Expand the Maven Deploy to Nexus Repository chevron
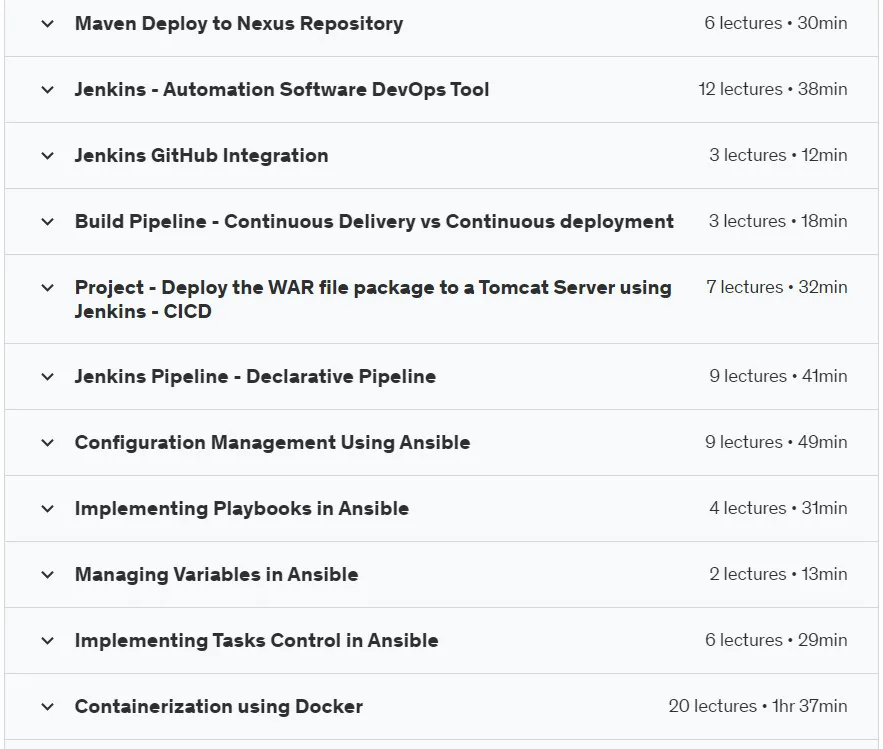The height and width of the screenshot is (749, 883). (x=48, y=24)
